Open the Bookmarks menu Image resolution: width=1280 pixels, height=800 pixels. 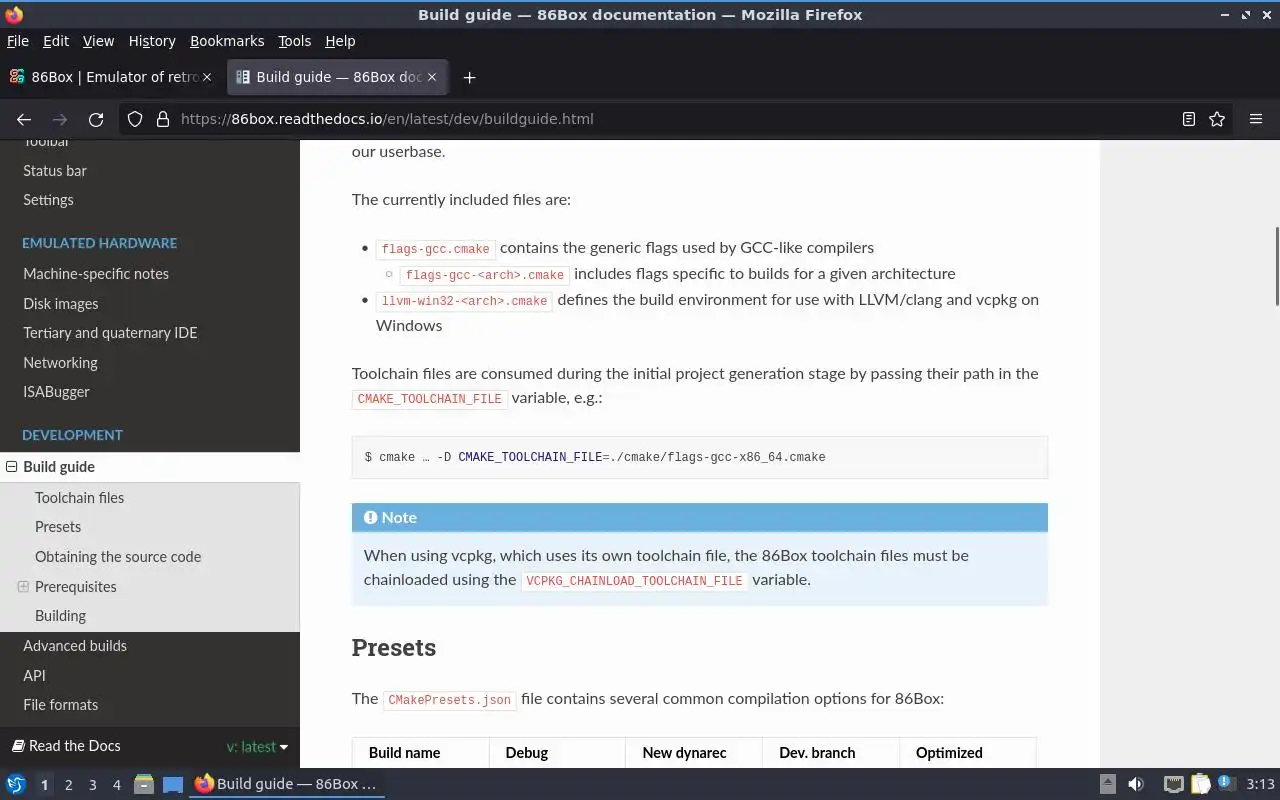click(x=227, y=41)
